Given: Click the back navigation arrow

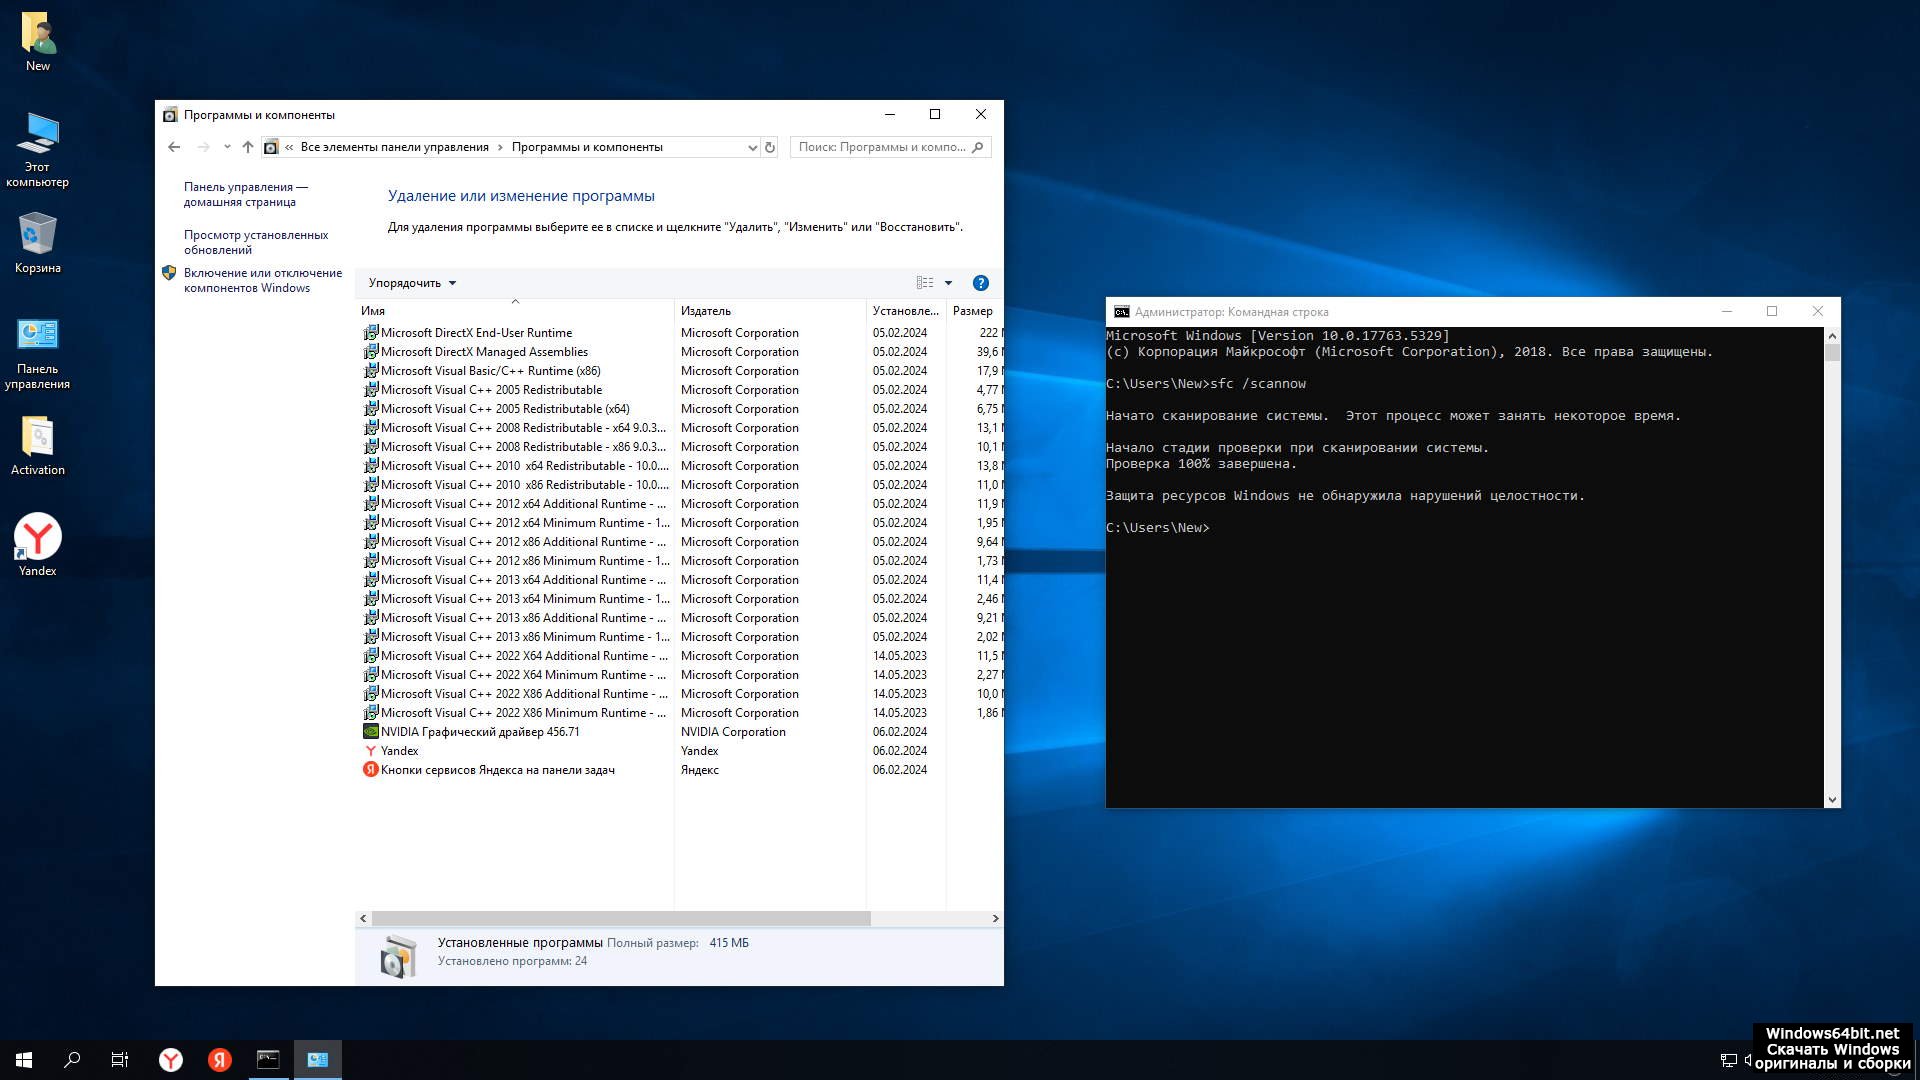Looking at the screenshot, I should pos(174,147).
